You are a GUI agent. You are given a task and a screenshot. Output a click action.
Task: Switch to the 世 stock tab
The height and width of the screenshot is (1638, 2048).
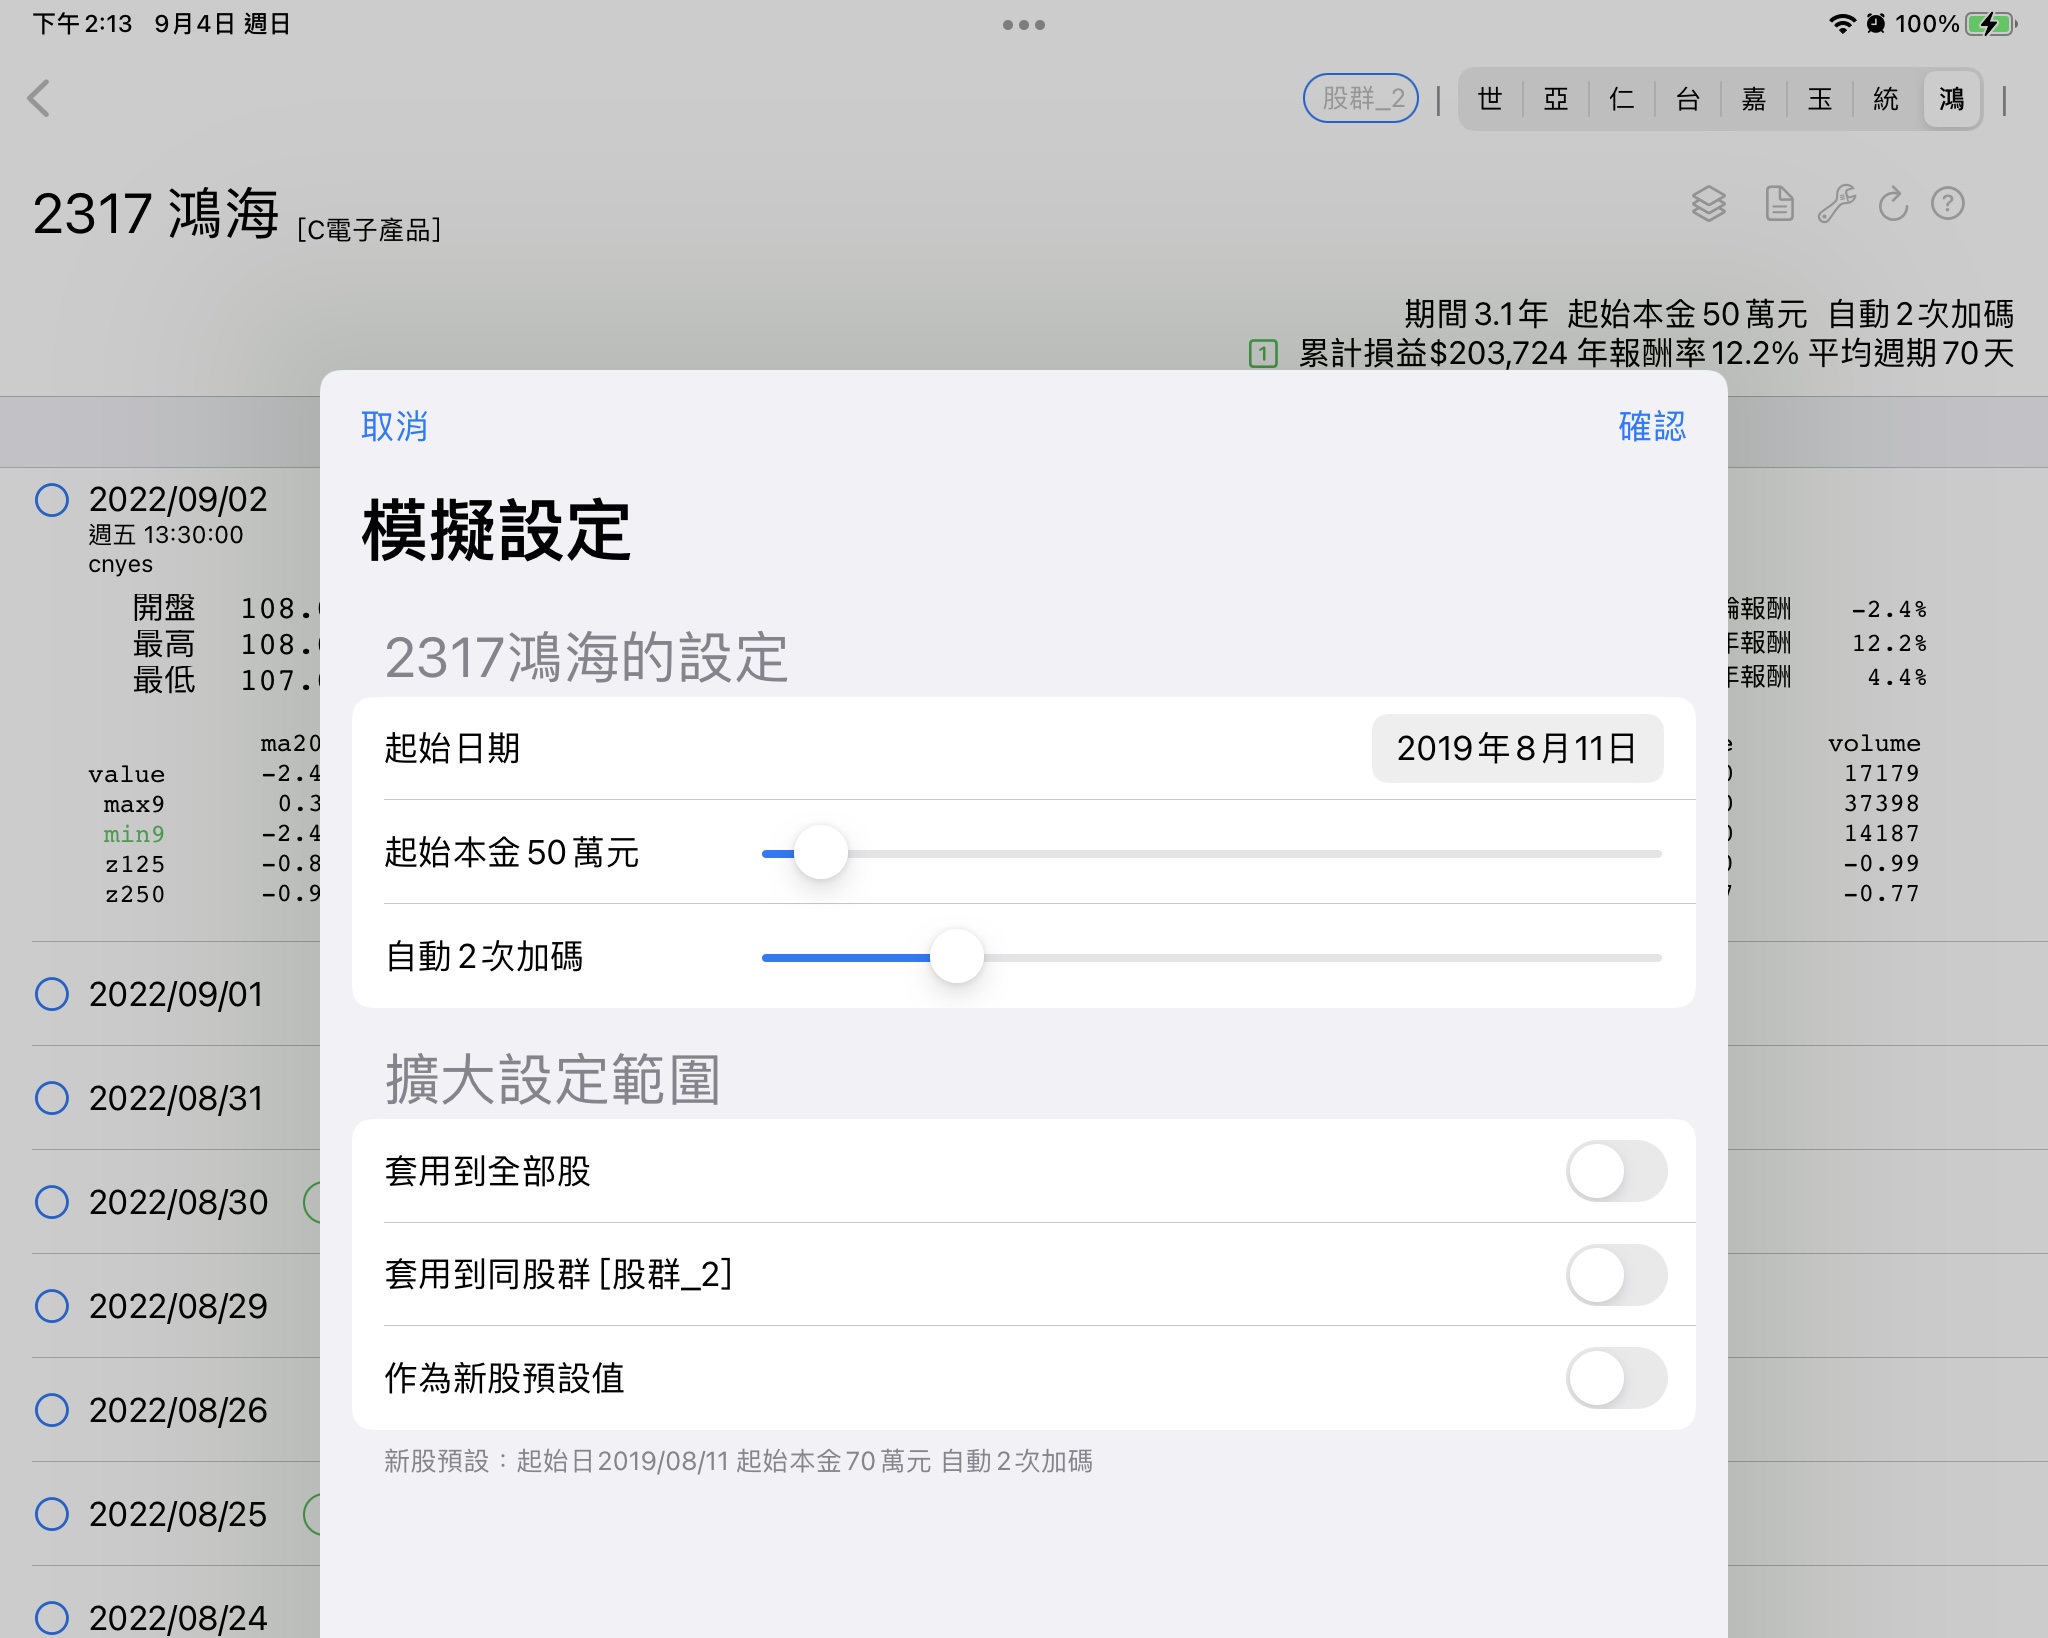1489,99
